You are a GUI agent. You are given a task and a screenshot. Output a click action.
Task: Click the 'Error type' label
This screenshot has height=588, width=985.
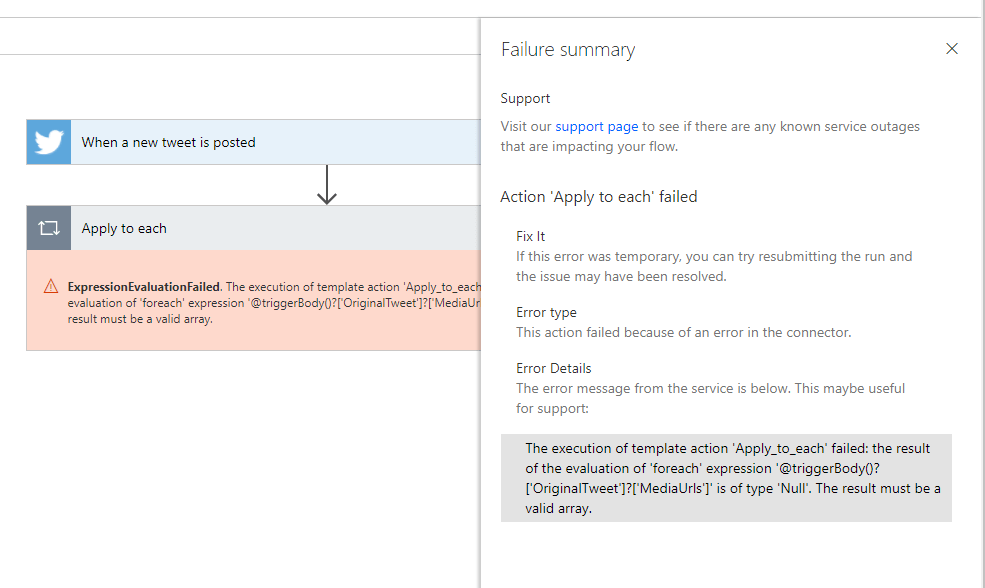(x=546, y=312)
